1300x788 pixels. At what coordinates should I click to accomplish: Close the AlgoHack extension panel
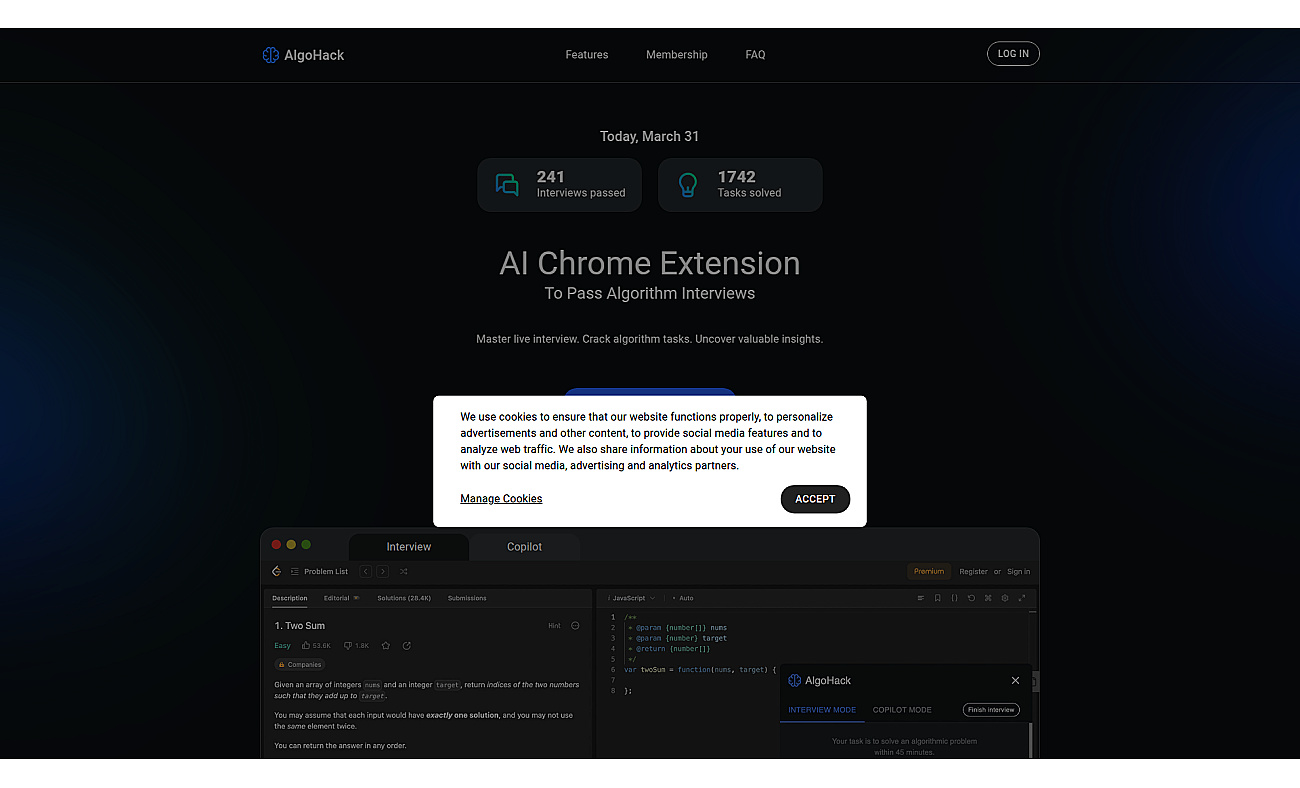click(1015, 681)
